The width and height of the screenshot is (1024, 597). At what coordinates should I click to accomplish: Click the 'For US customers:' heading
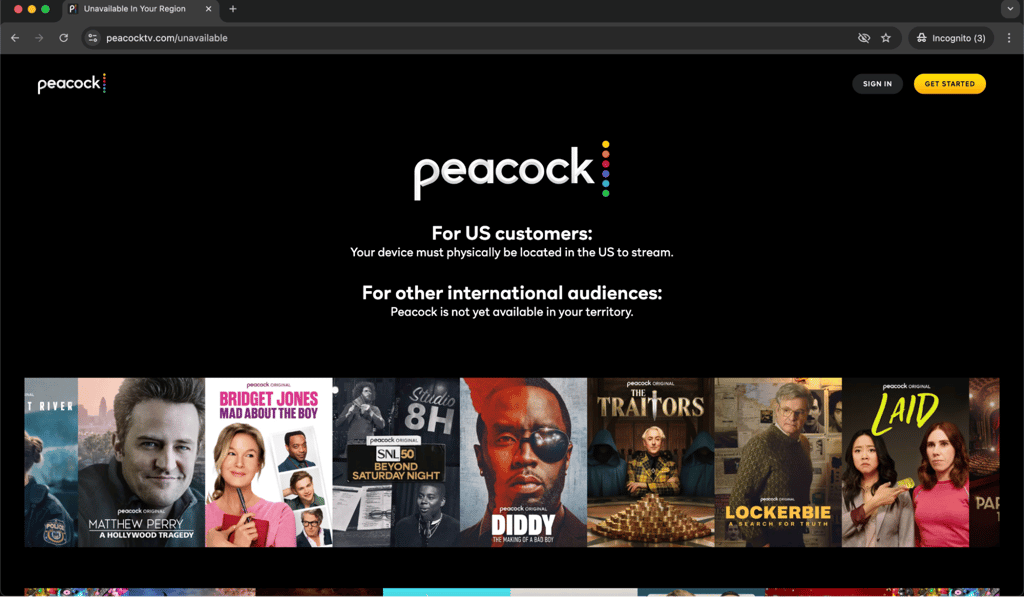pyautogui.click(x=511, y=233)
